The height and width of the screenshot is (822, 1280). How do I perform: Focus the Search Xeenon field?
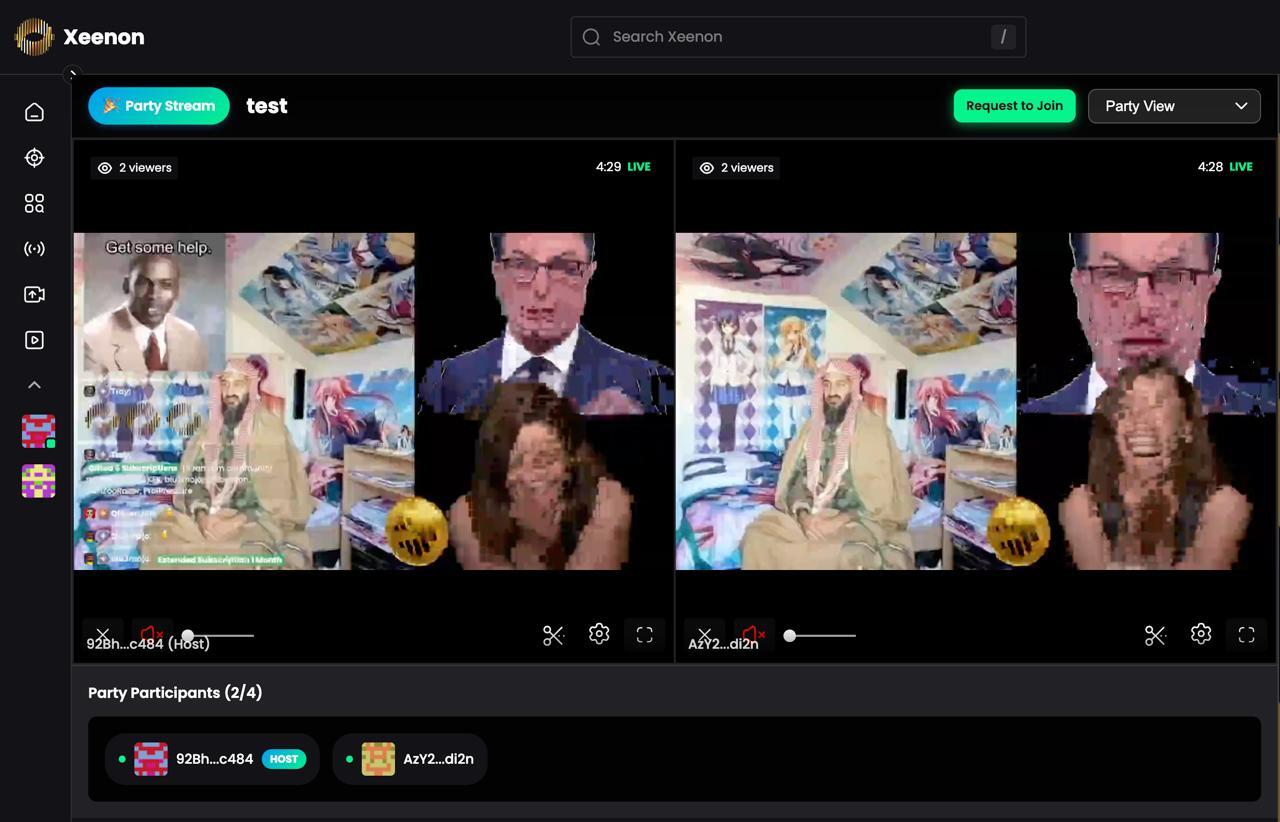(798, 37)
